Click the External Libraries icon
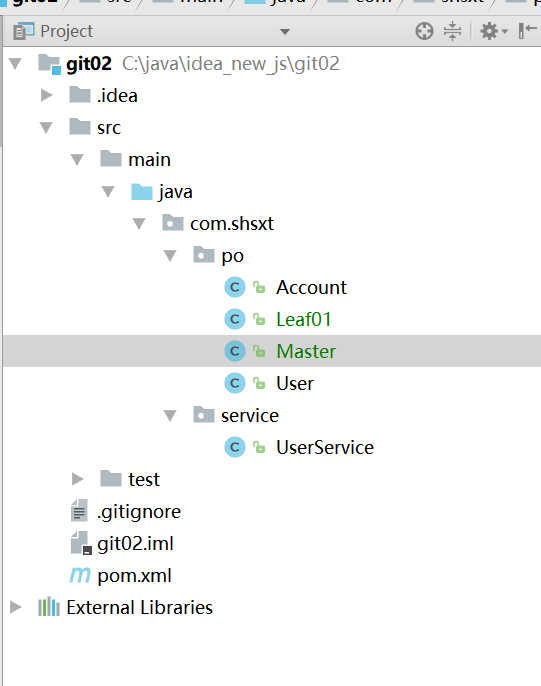Image resolution: width=541 pixels, height=686 pixels. pos(49,607)
